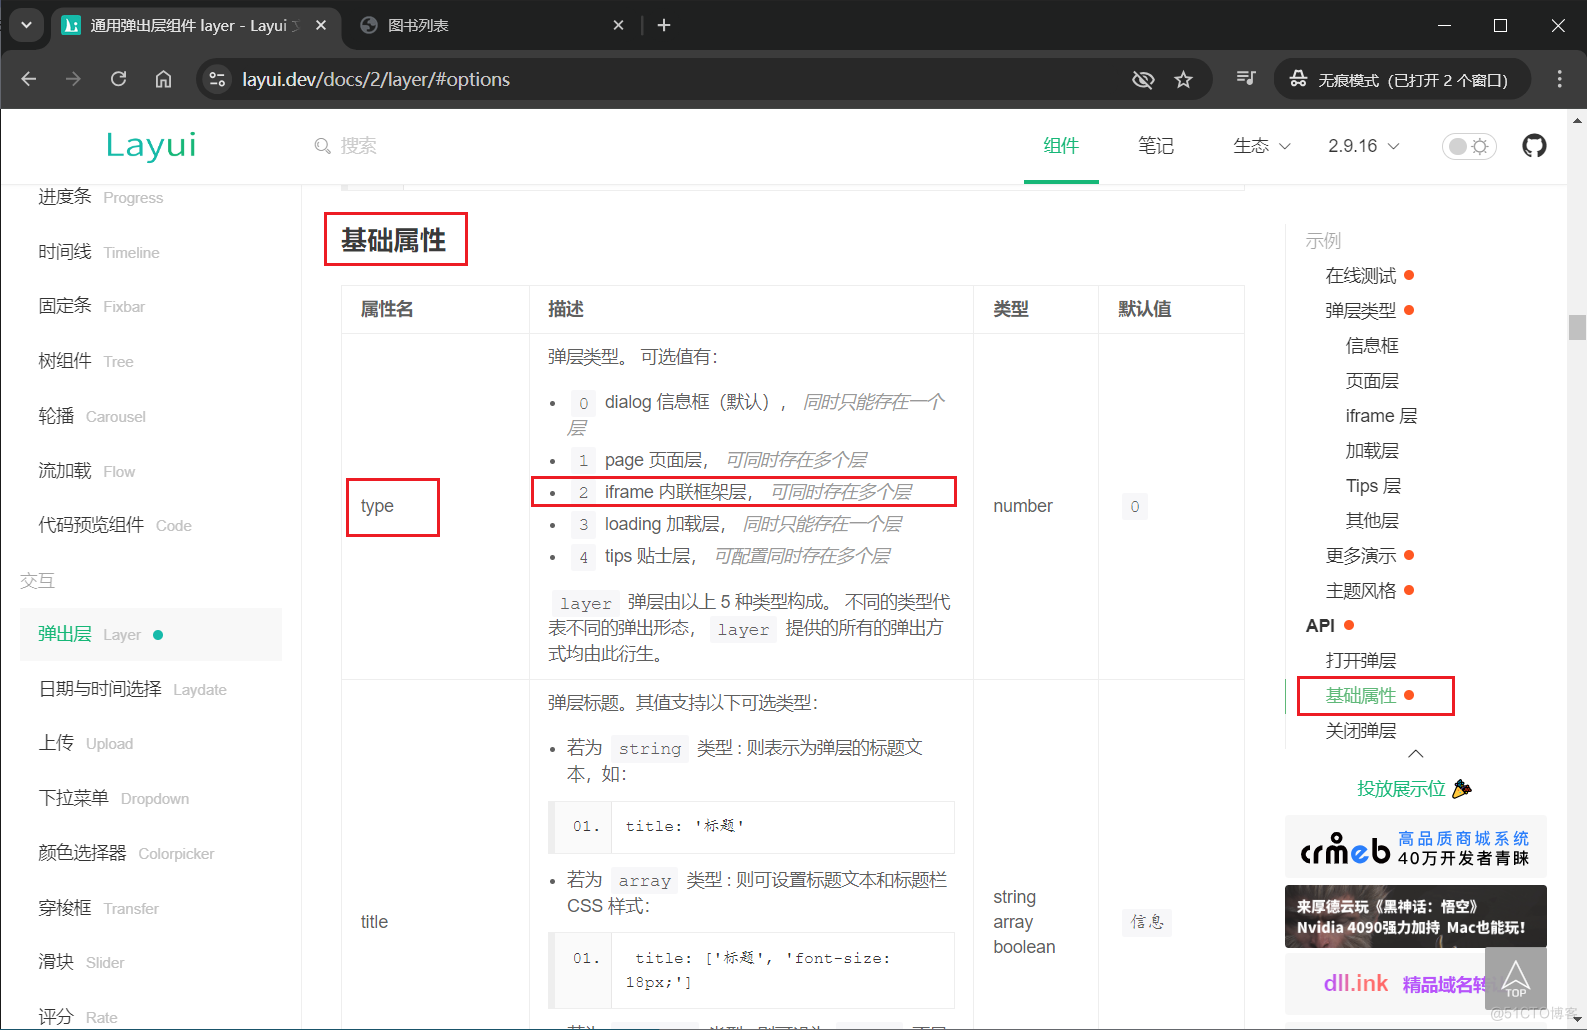Open the tab search dropdown arrow
Screen dimensions: 1587x1030
(x=26, y=25)
